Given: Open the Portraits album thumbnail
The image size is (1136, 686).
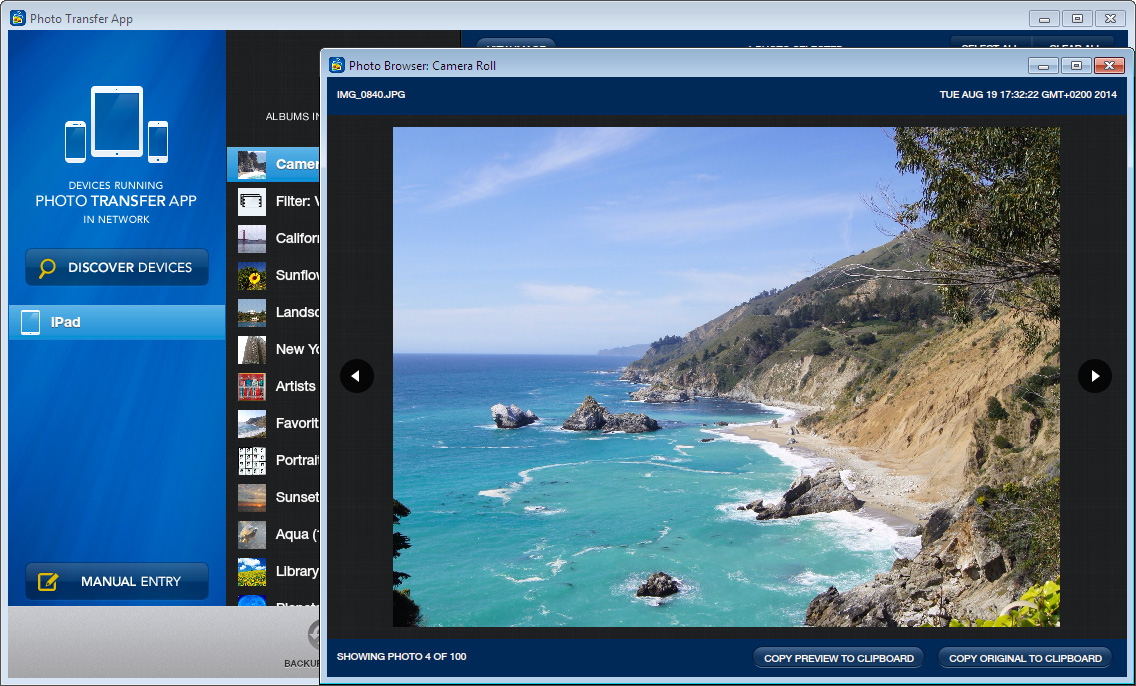Looking at the screenshot, I should pos(251,460).
